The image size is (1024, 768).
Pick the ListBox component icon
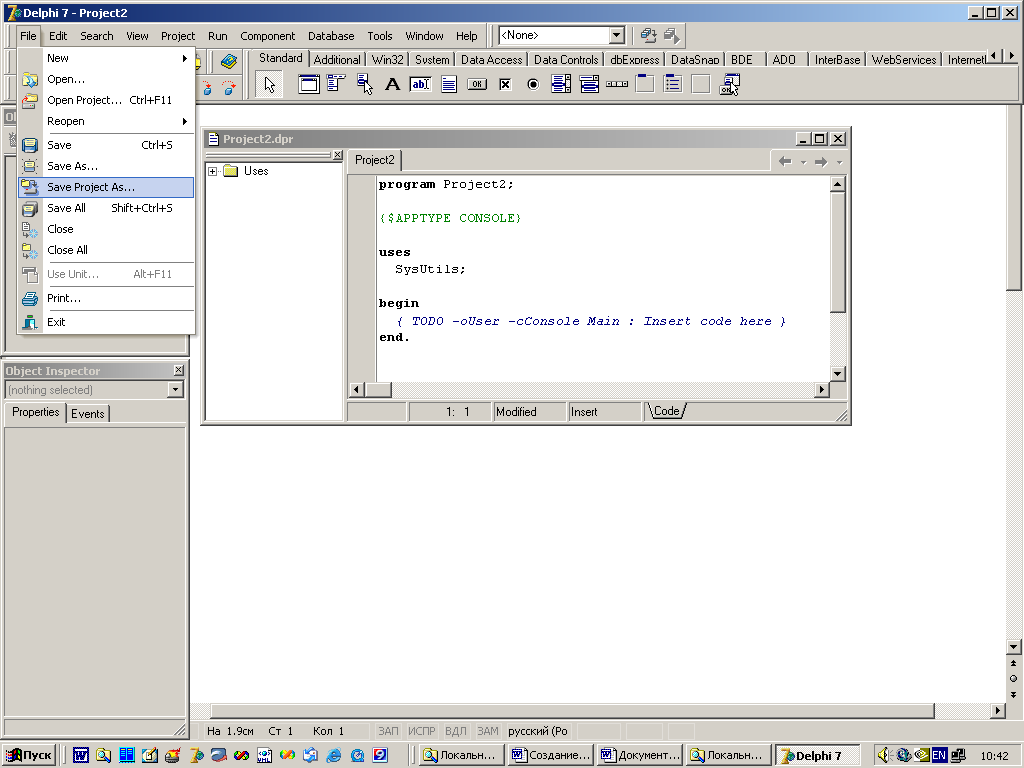click(x=561, y=84)
